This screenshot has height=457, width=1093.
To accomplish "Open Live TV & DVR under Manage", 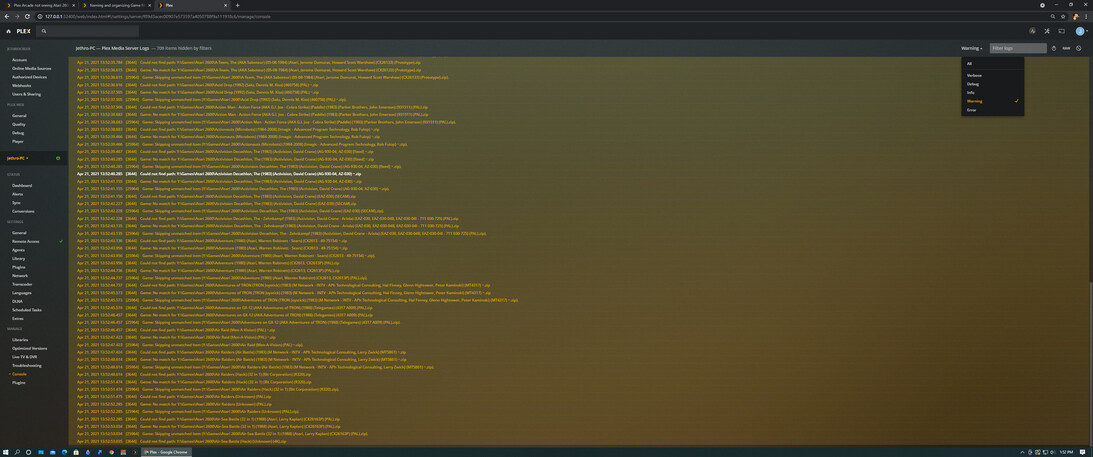I will point(25,356).
